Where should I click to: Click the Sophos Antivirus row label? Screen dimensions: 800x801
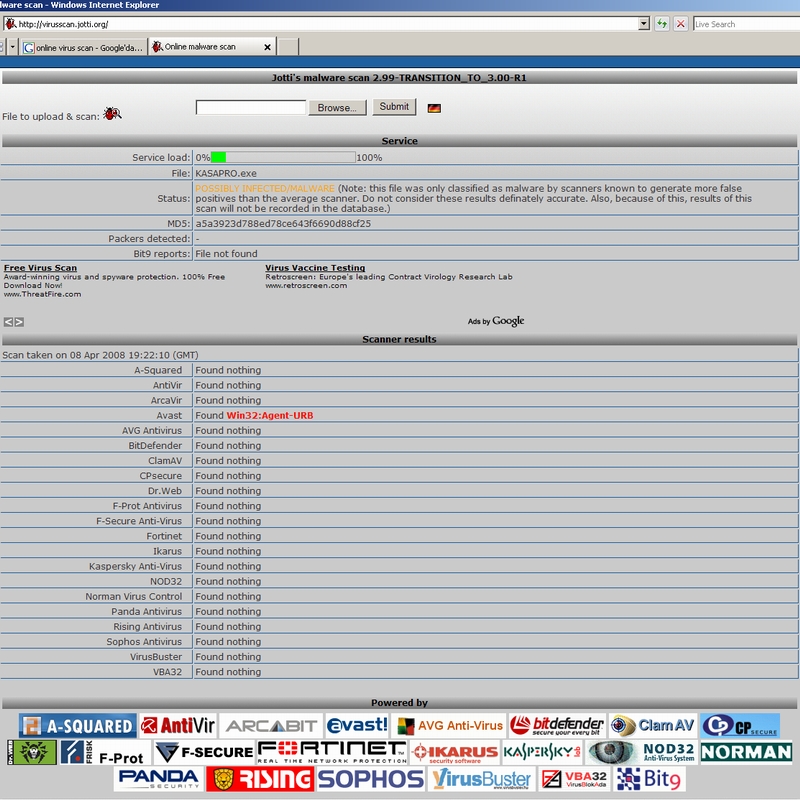(144, 642)
